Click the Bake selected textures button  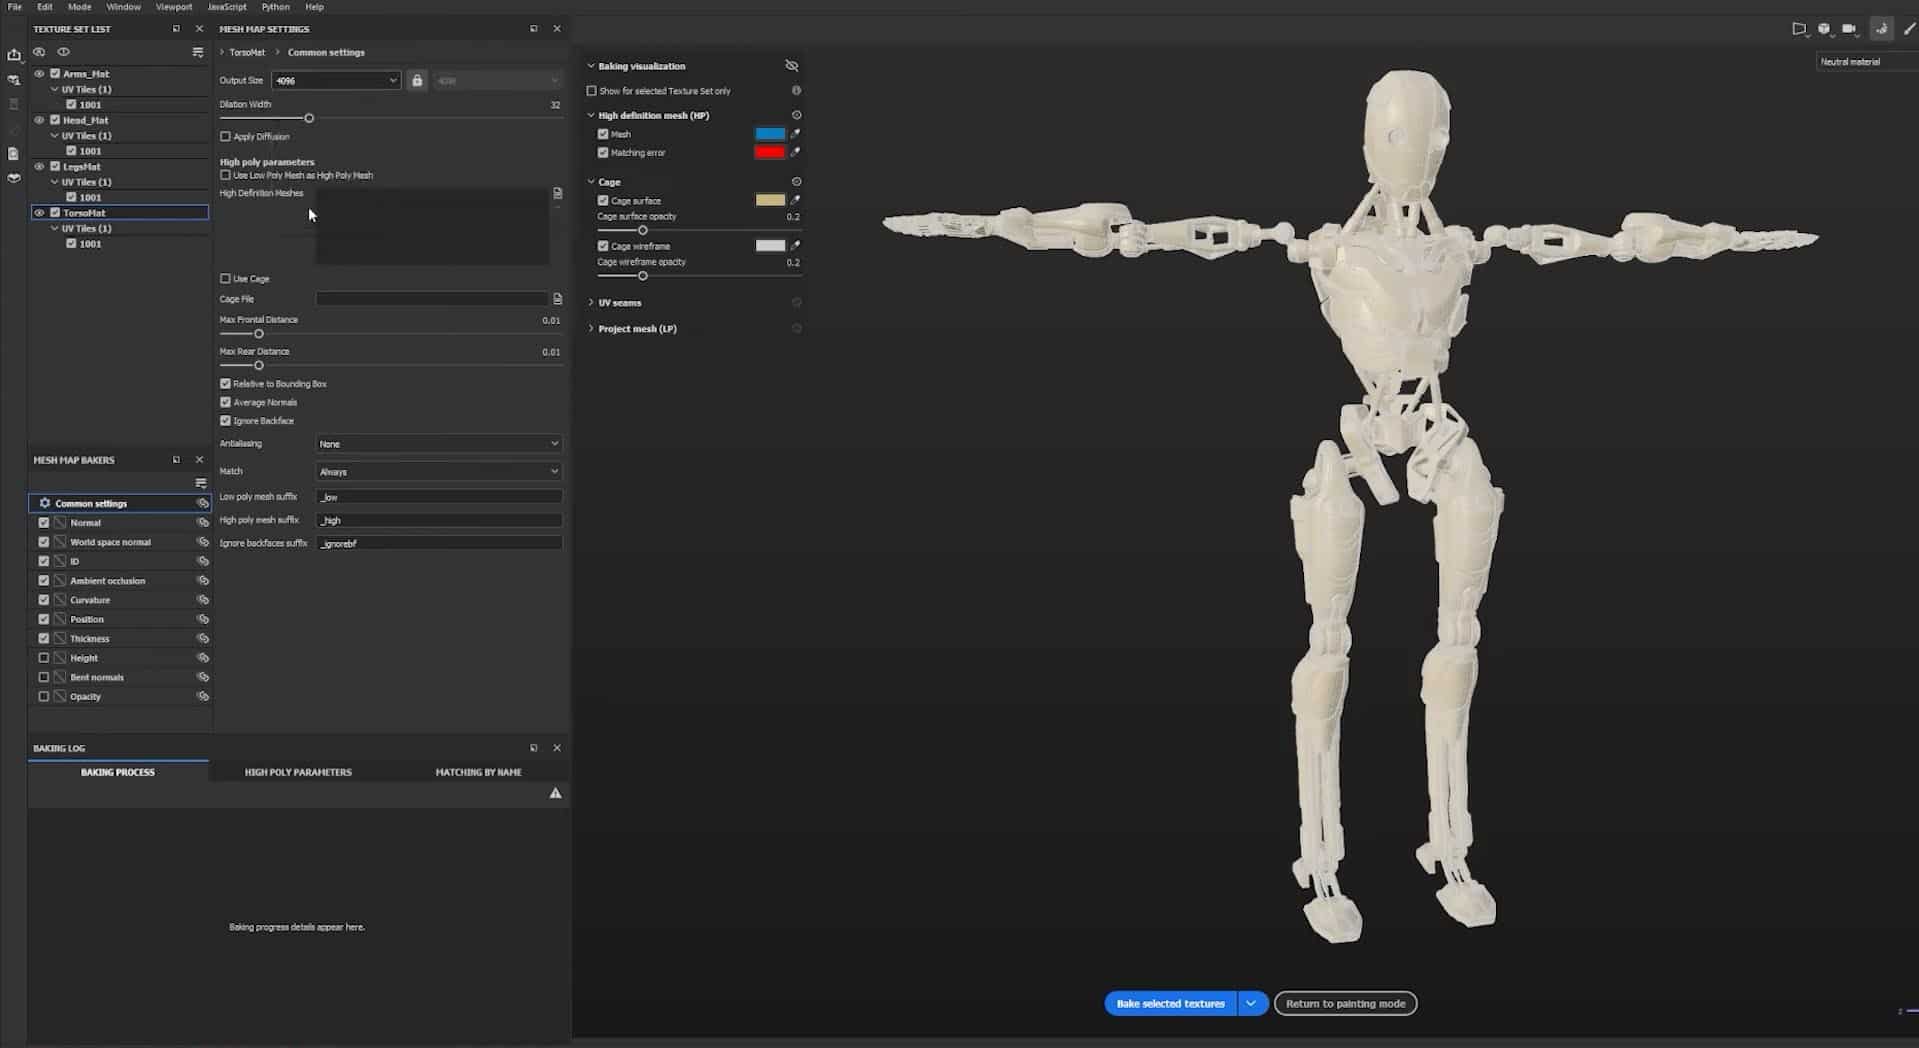(1169, 1003)
